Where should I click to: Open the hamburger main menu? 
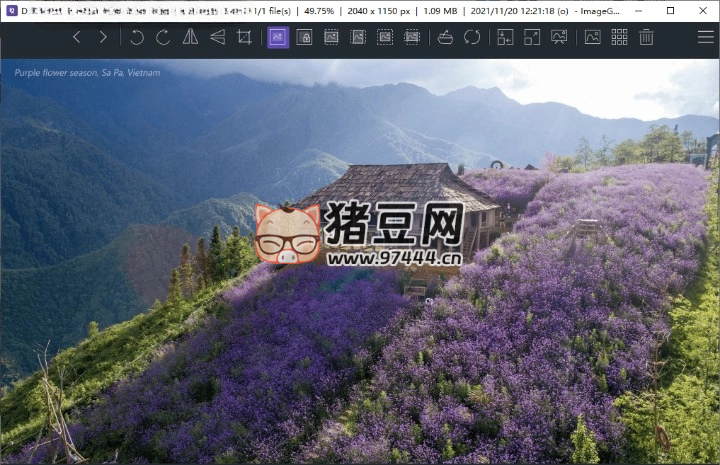click(x=706, y=37)
